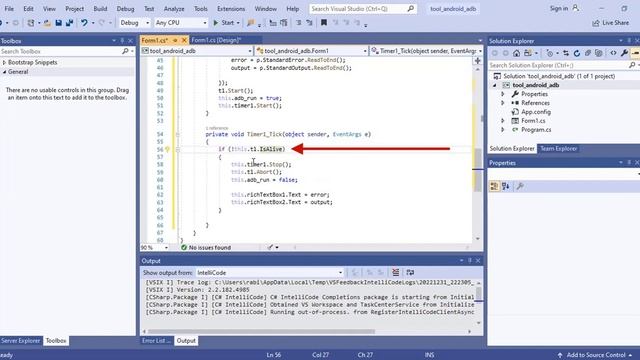Click Clear All icon in Output panel
This screenshot has height=360, width=640.
pyautogui.click(x=396, y=272)
